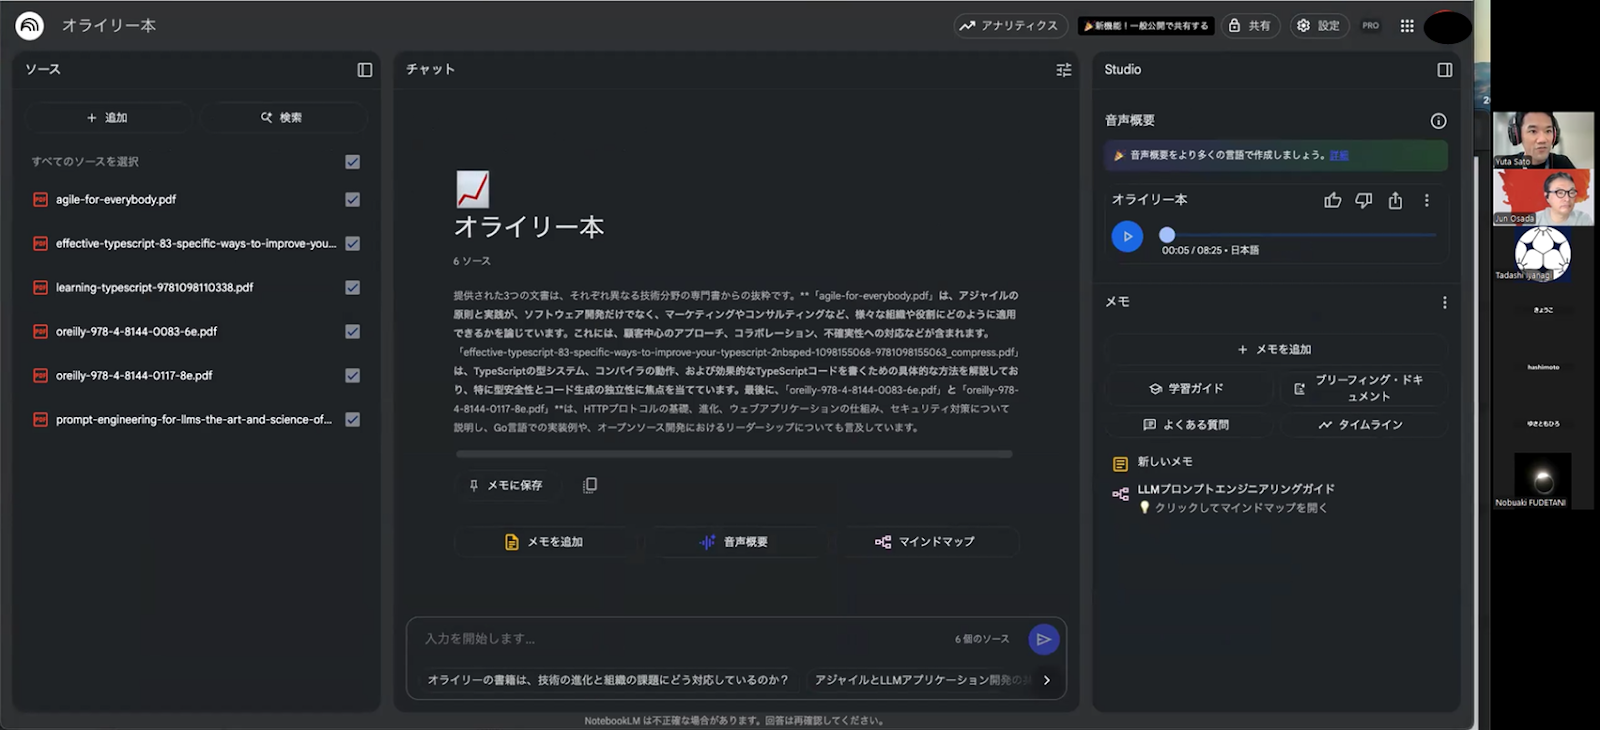Uncheck oreilly-978-4-8144-0083-6e.pdf checkbox
This screenshot has height=730, width=1600.
[353, 332]
